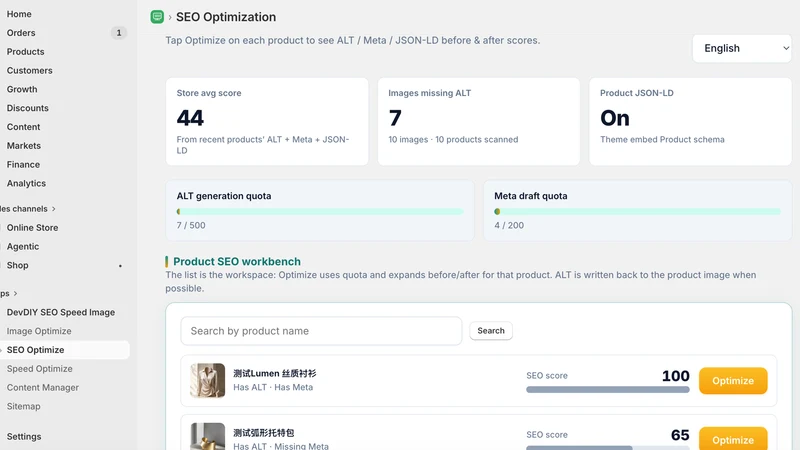Expand the Apps chevron
800x450 pixels.
tap(15, 294)
